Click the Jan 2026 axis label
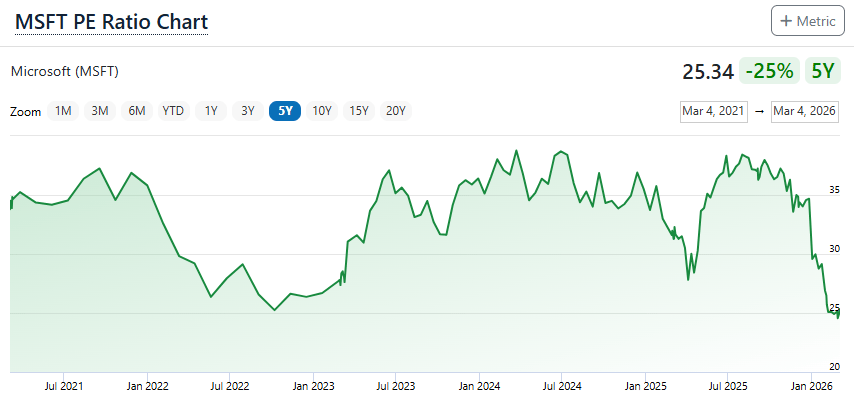Screen dimensions: 854x417 [812, 387]
